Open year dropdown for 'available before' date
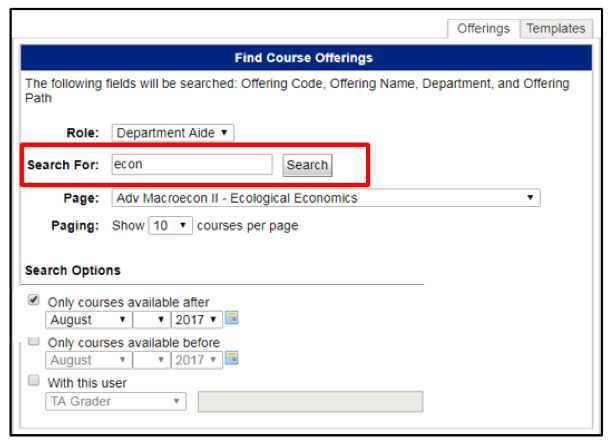This screenshot has height=446, width=614. (196, 360)
